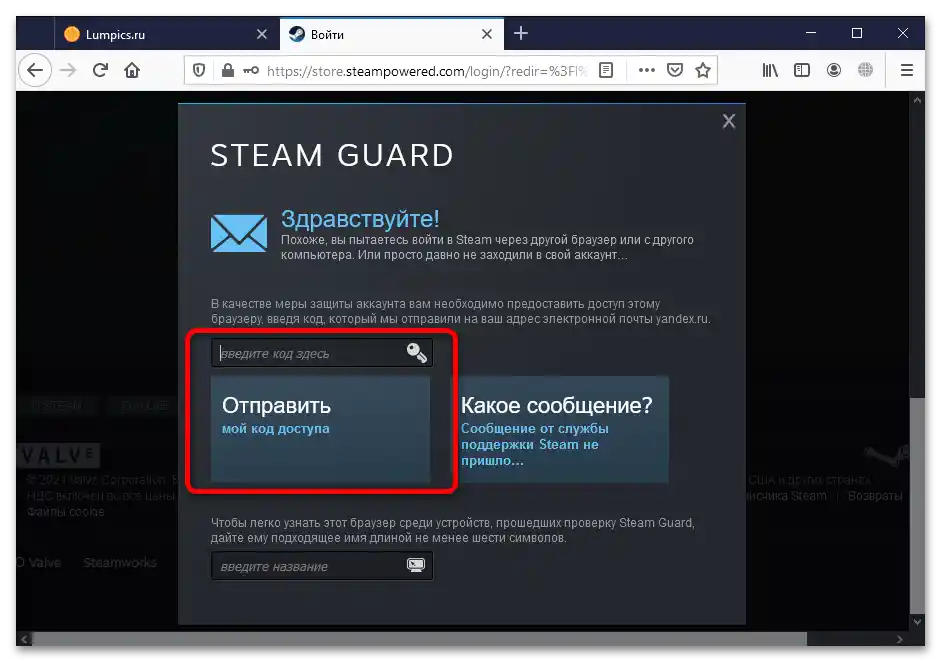The height and width of the screenshot is (662, 941).
Task: Focus the введите название field
Action: coord(322,565)
